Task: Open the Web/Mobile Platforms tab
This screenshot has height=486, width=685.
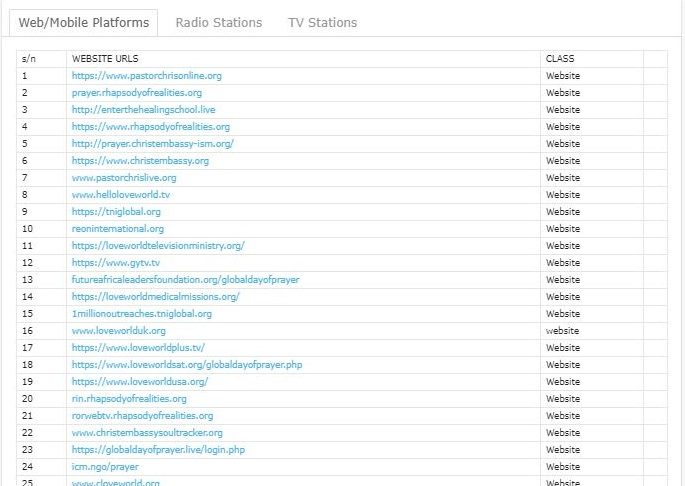Action: point(84,22)
